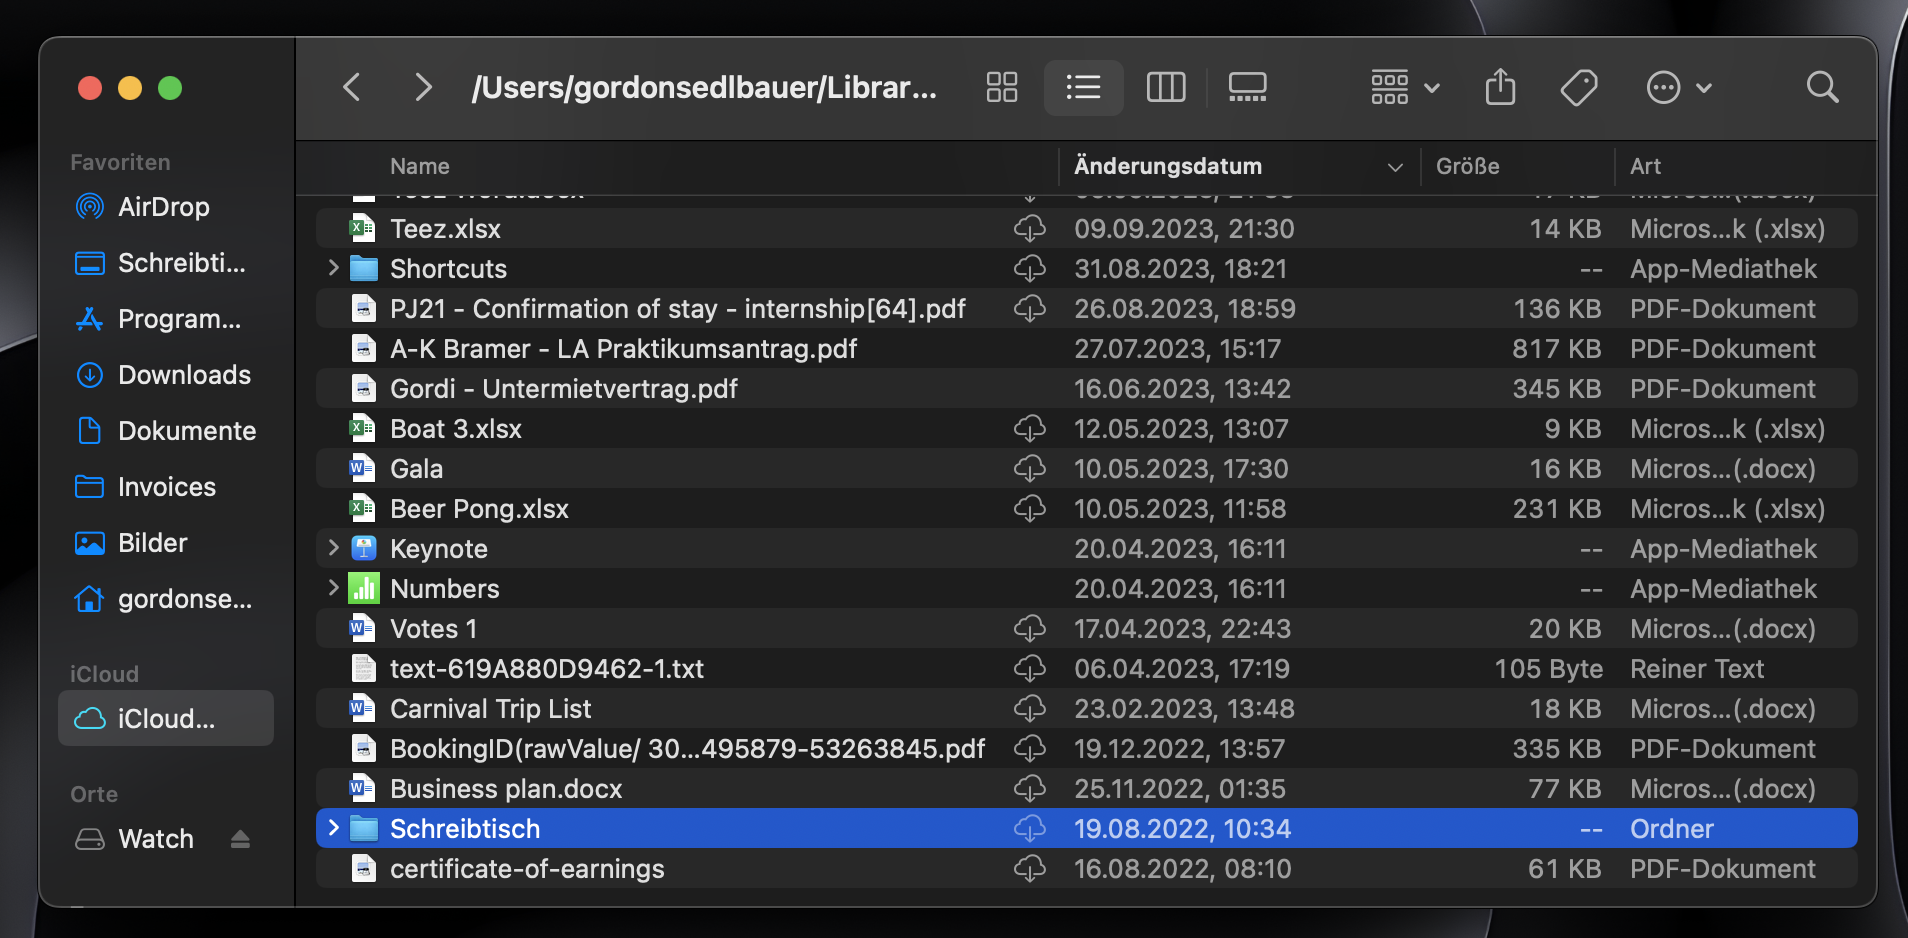The image size is (1908, 938).
Task: Expand the Shortcuts folder
Action: click(x=331, y=268)
